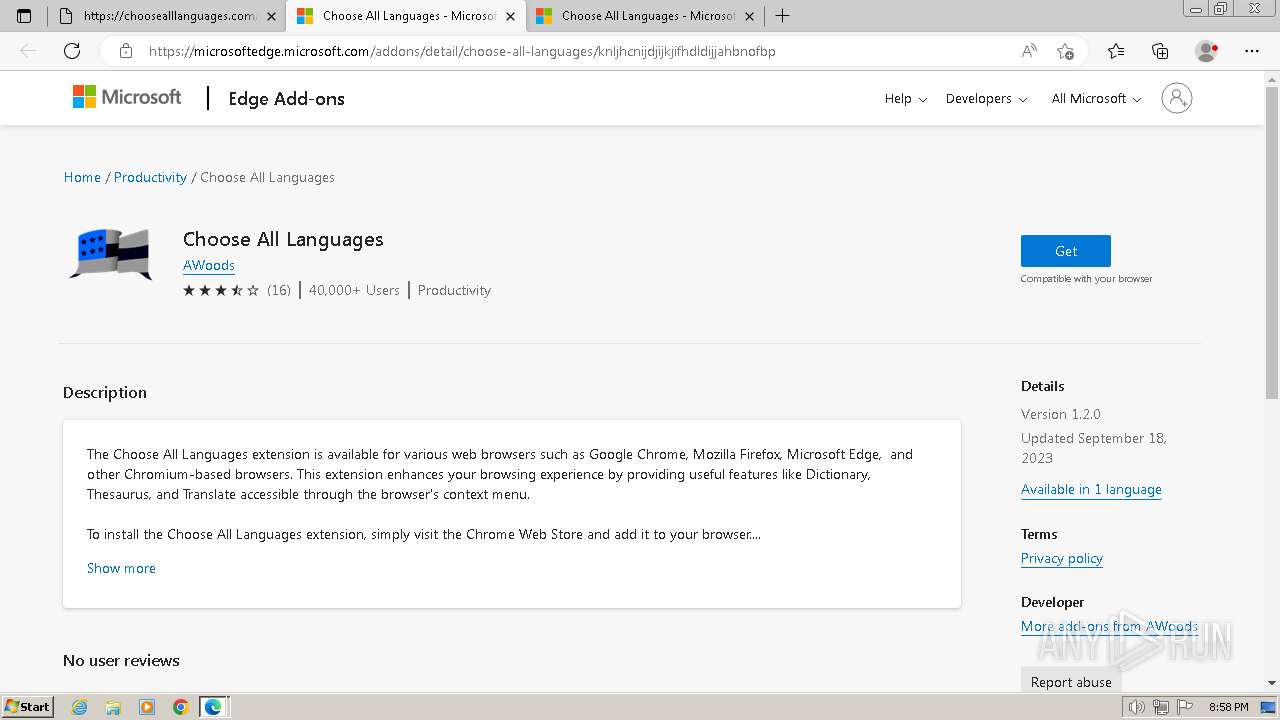The width and height of the screenshot is (1280, 720).
Task: Close the active Choose All Languages tab
Action: [x=510, y=16]
